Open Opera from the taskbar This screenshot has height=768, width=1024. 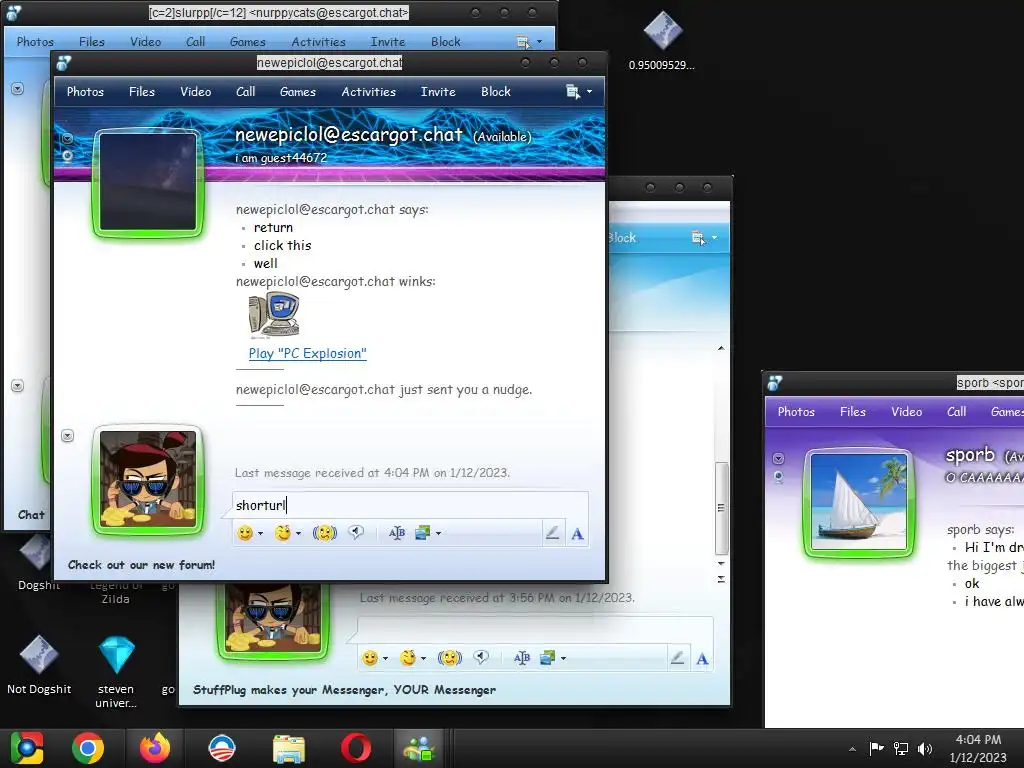coord(356,748)
